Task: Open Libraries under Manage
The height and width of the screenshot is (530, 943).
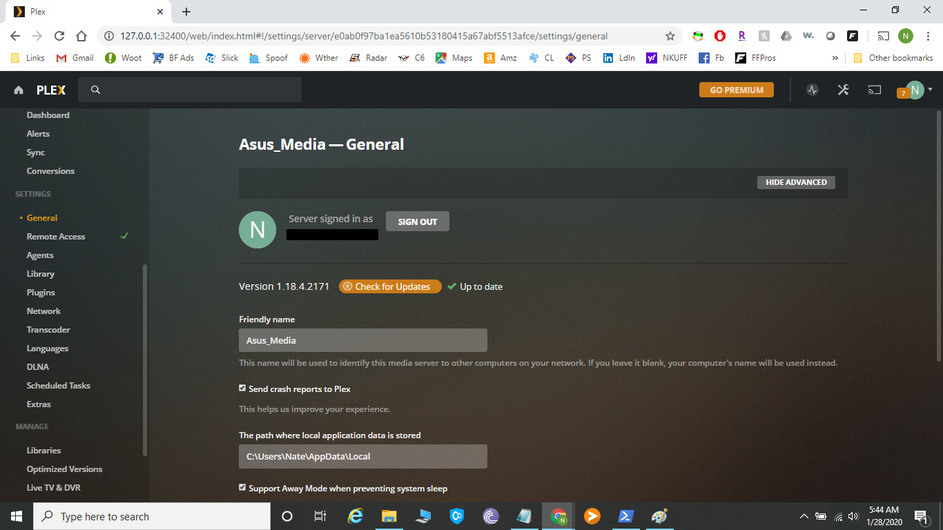Action: (x=43, y=451)
